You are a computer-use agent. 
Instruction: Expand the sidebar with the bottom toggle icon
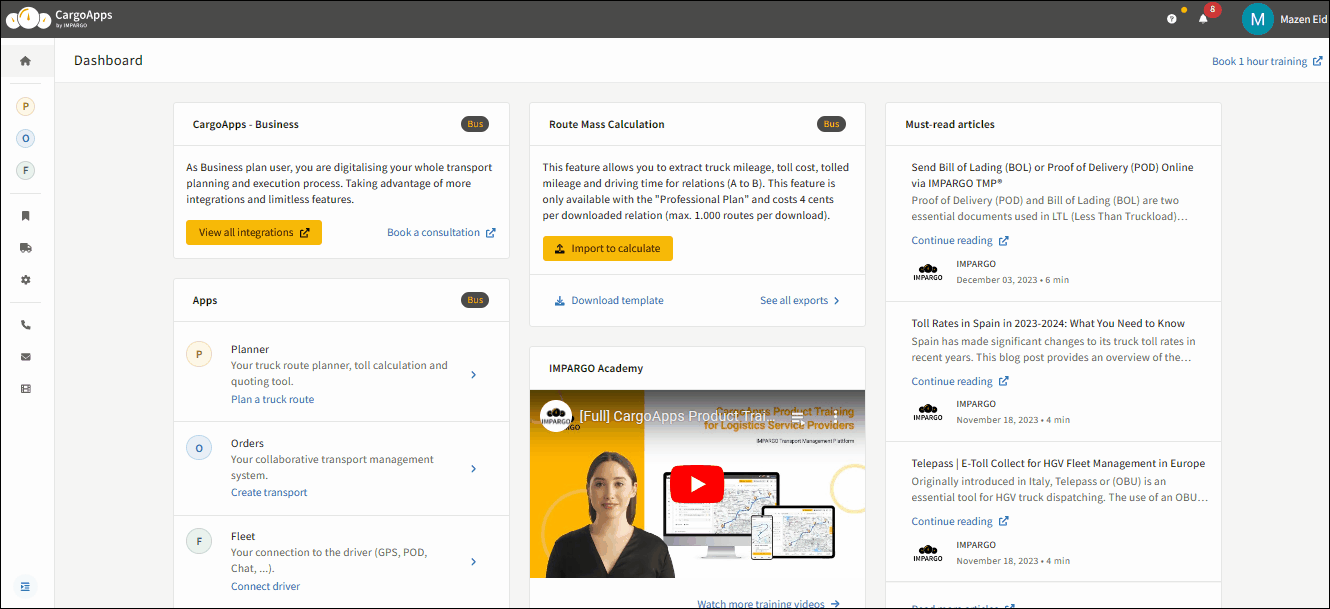coord(26,587)
